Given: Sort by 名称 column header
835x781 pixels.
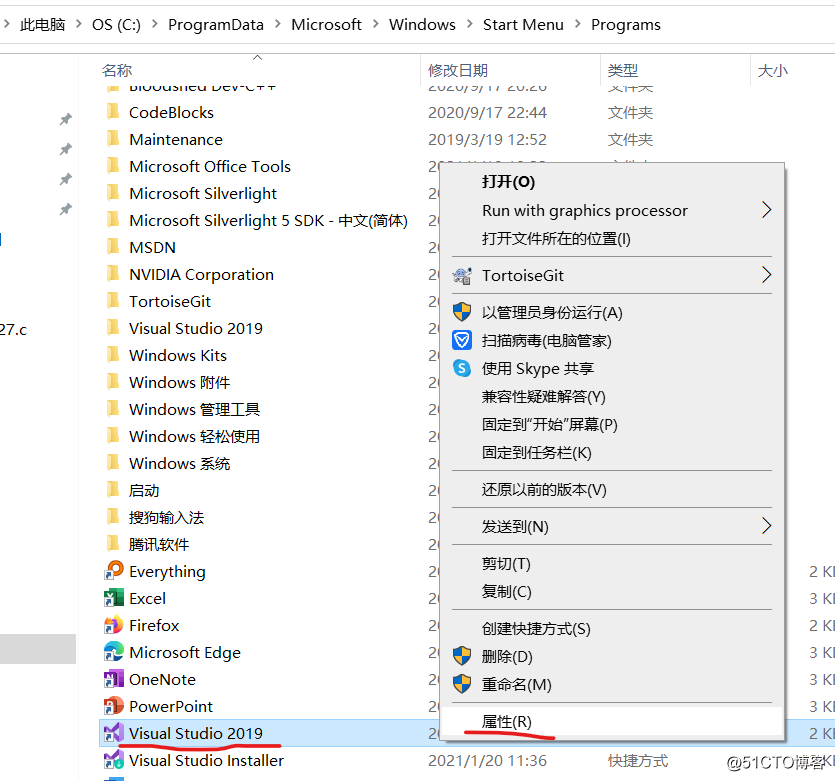Looking at the screenshot, I should 117,70.
